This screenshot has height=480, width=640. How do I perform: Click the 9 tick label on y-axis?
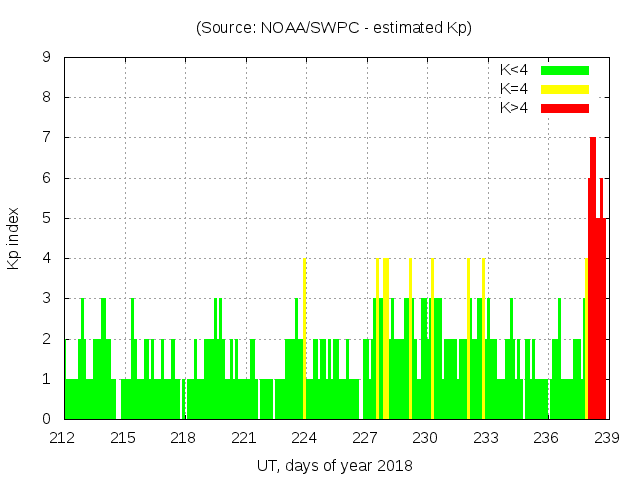[47, 58]
